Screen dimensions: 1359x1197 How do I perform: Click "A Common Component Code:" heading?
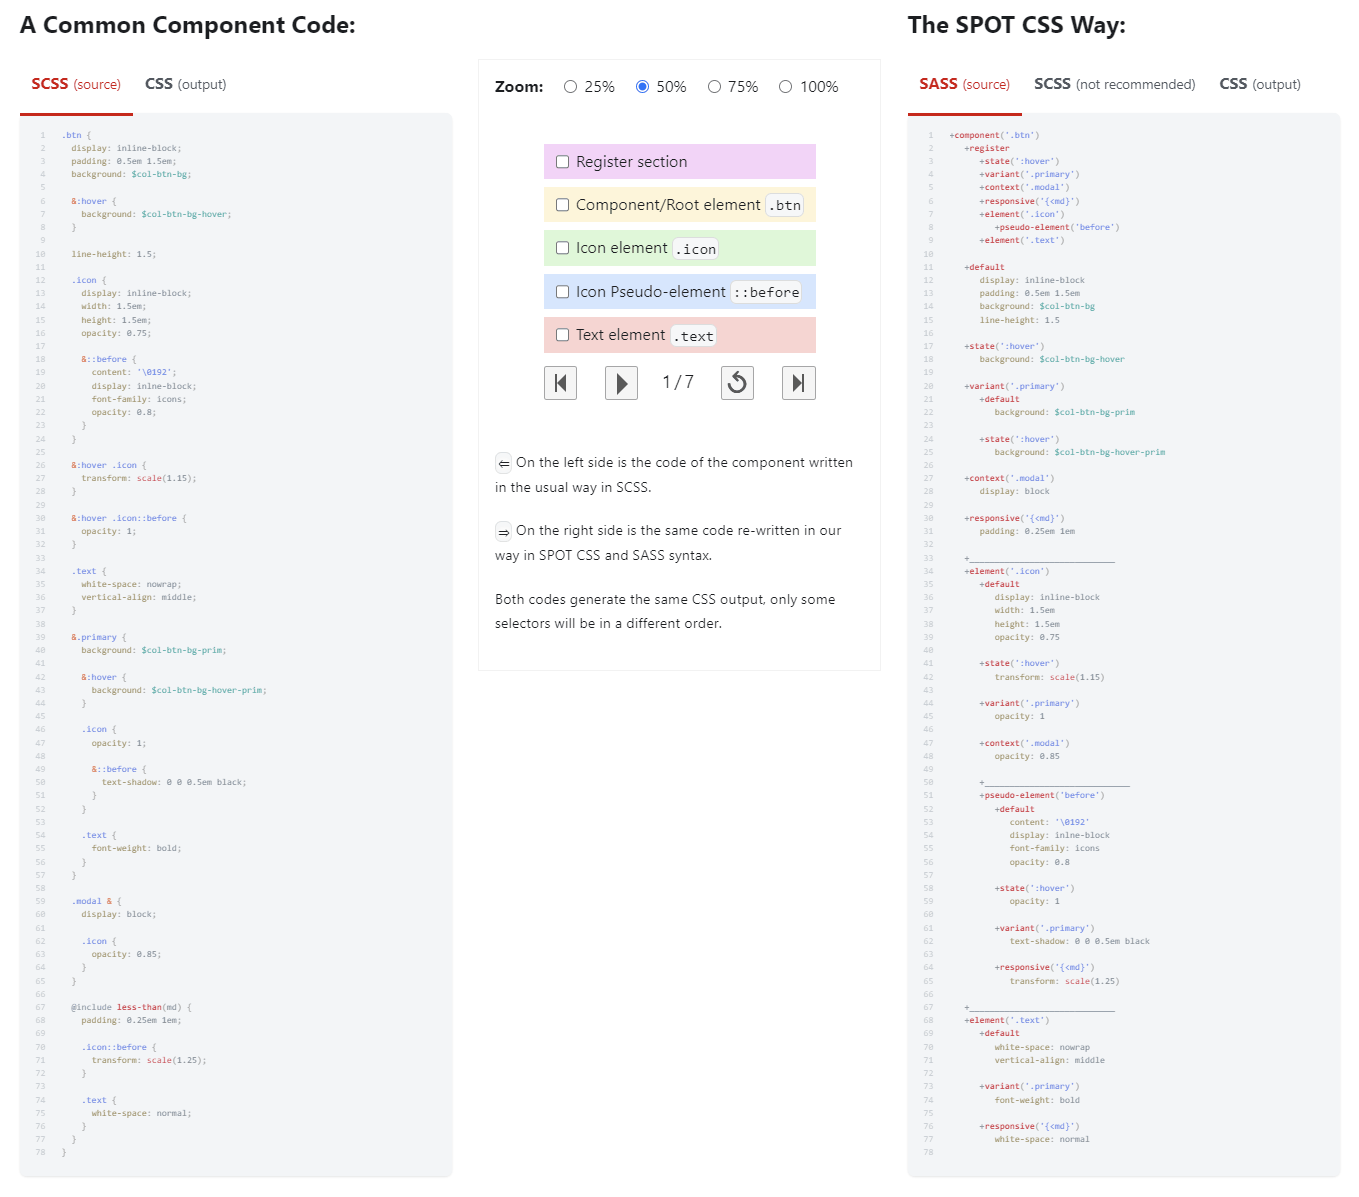click(x=188, y=25)
